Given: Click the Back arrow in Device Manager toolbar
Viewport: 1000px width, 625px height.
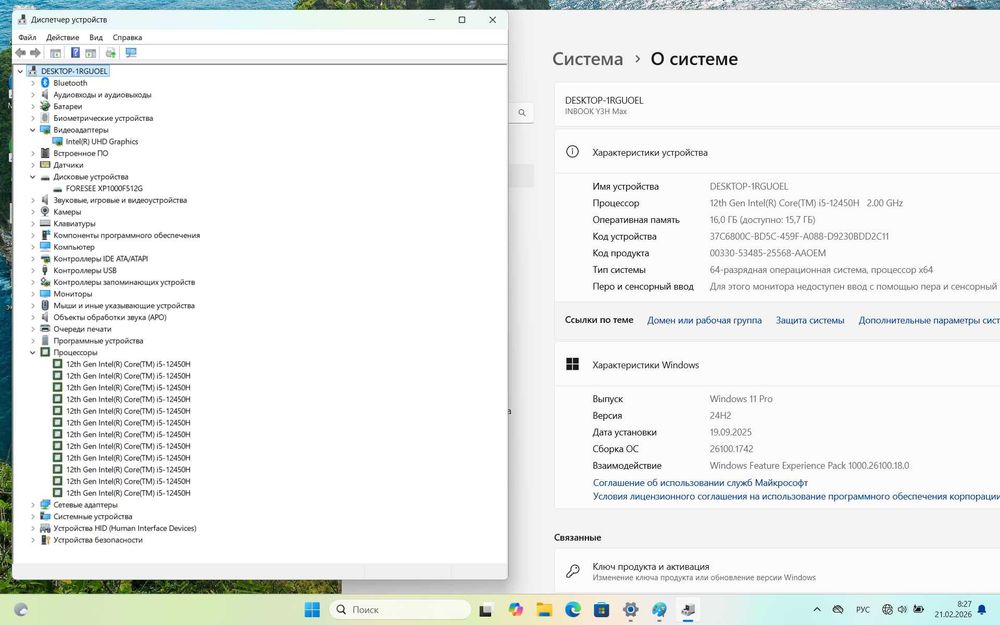Looking at the screenshot, I should 20,53.
